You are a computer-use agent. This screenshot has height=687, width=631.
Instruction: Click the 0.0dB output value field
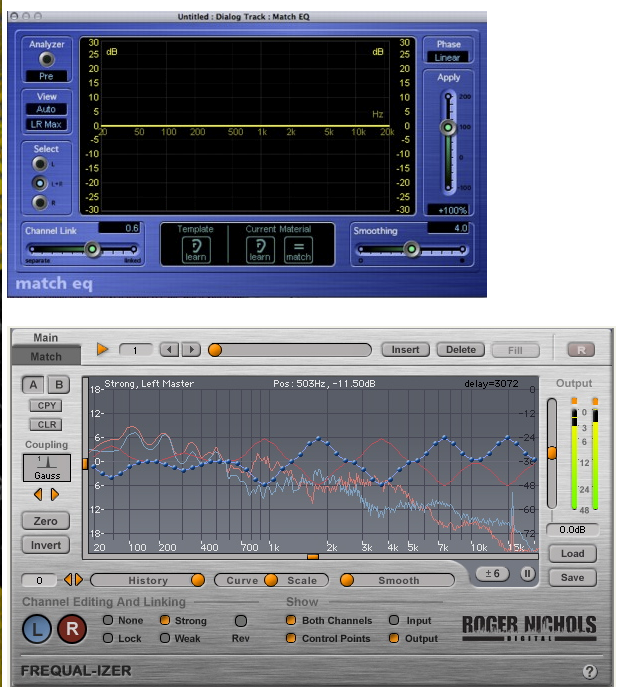[x=572, y=530]
